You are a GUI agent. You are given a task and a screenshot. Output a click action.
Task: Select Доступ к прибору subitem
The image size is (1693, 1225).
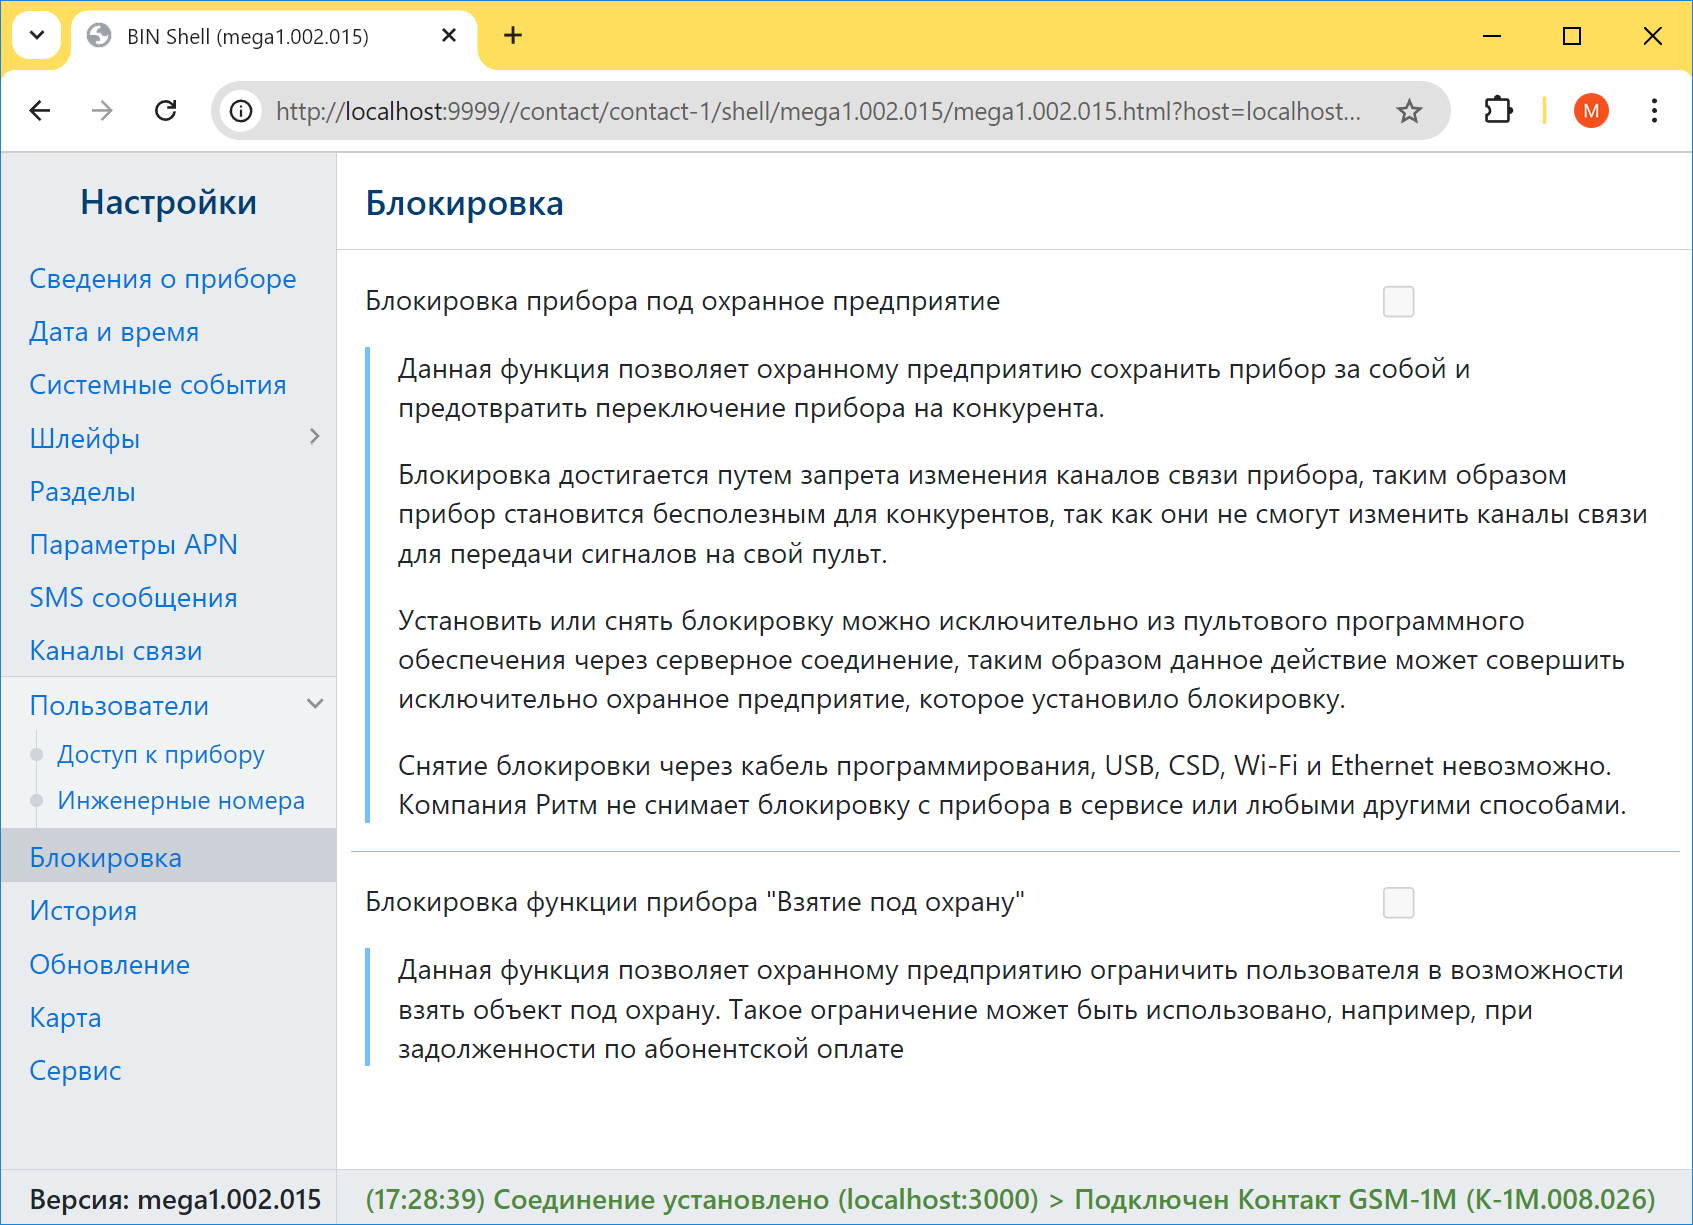tap(161, 755)
